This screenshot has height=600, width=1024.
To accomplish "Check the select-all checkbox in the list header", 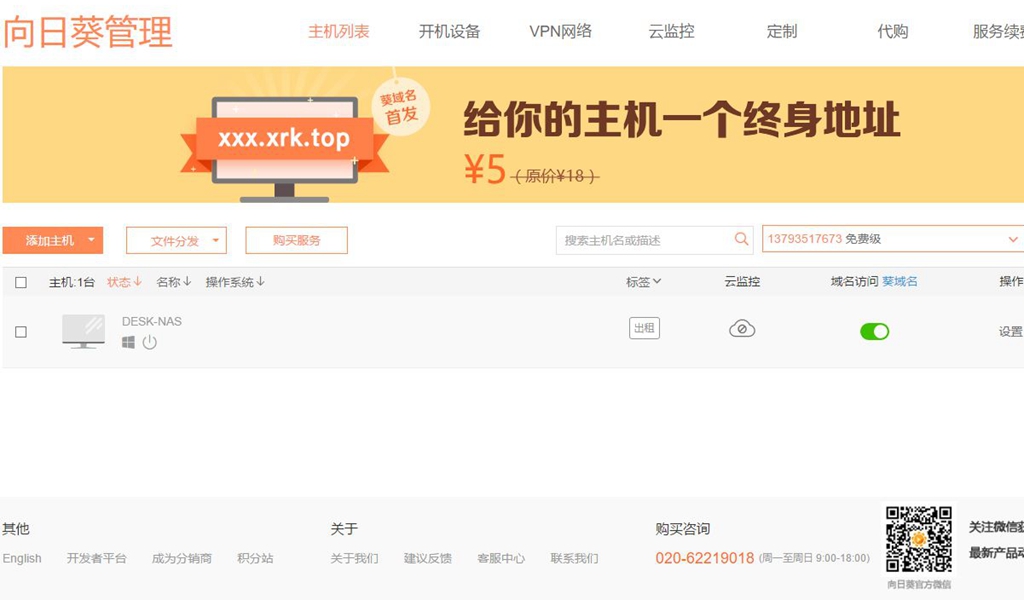I will click(x=21, y=282).
